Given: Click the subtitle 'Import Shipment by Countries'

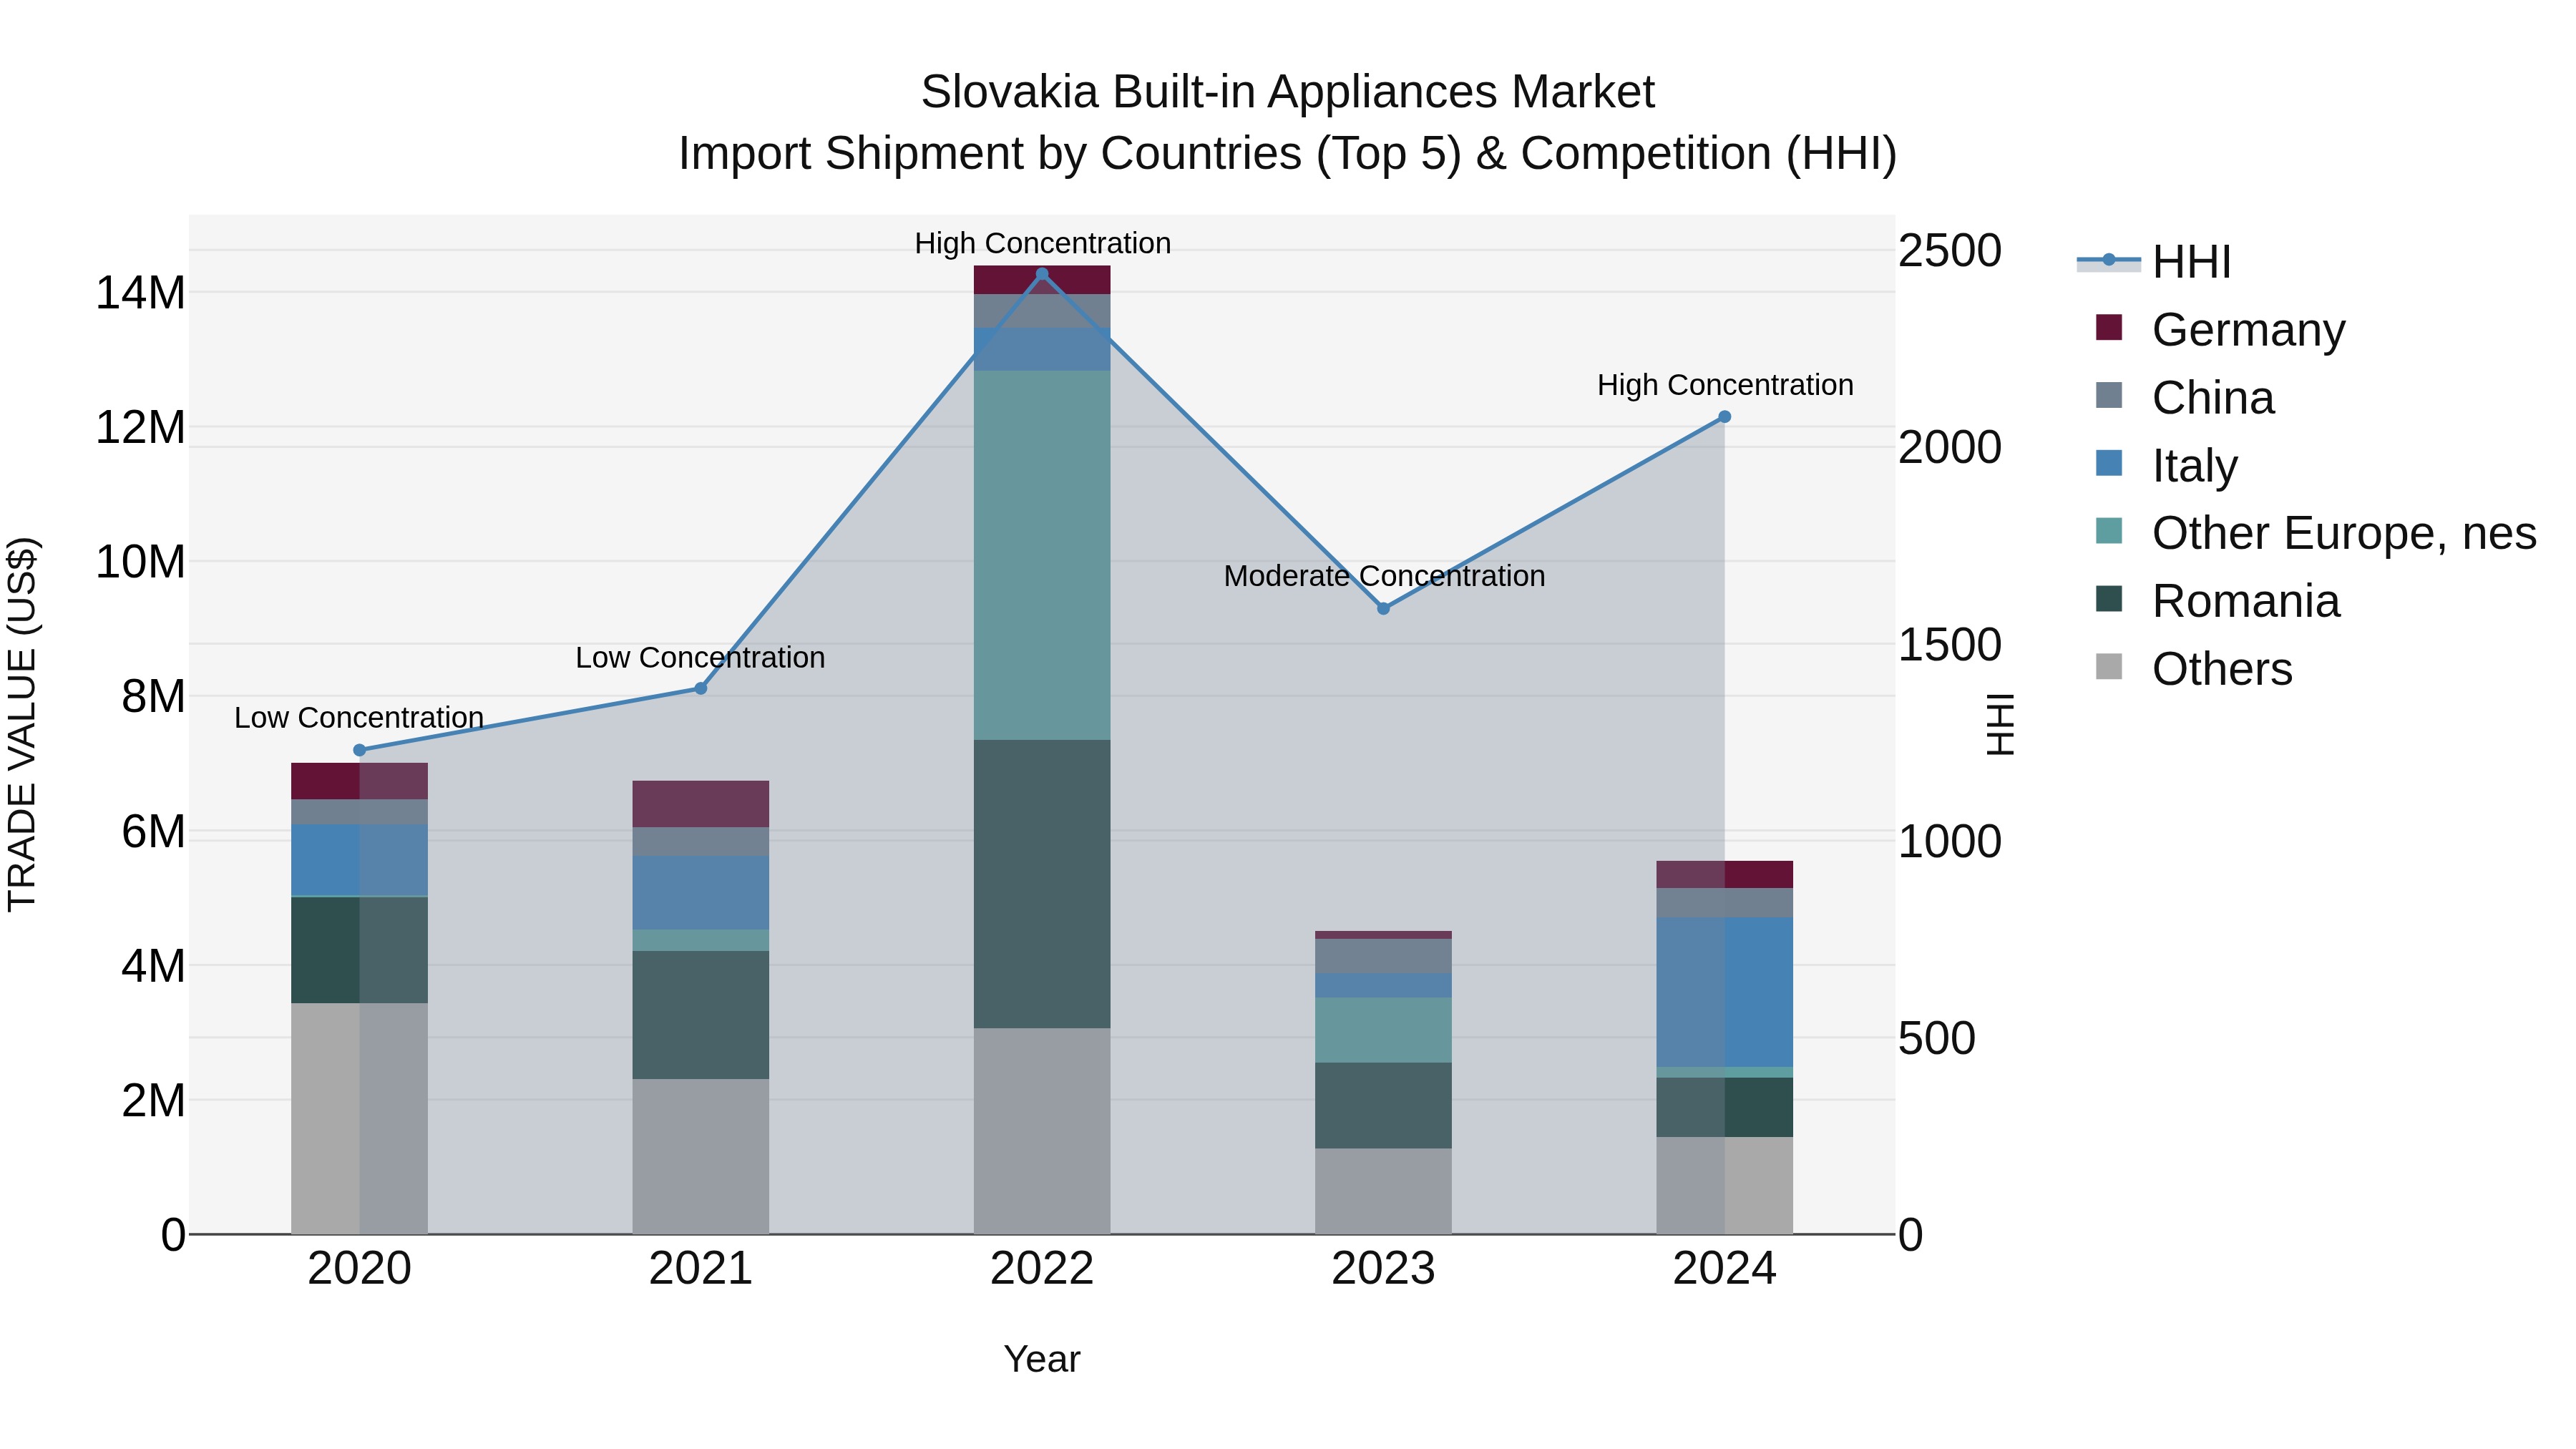Looking at the screenshot, I should (x=989, y=154).
